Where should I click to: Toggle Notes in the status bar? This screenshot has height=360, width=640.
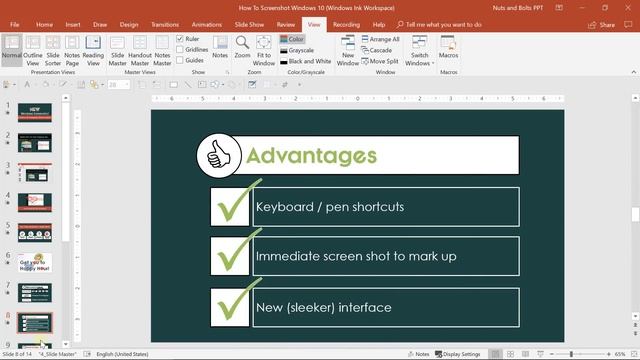(418, 354)
